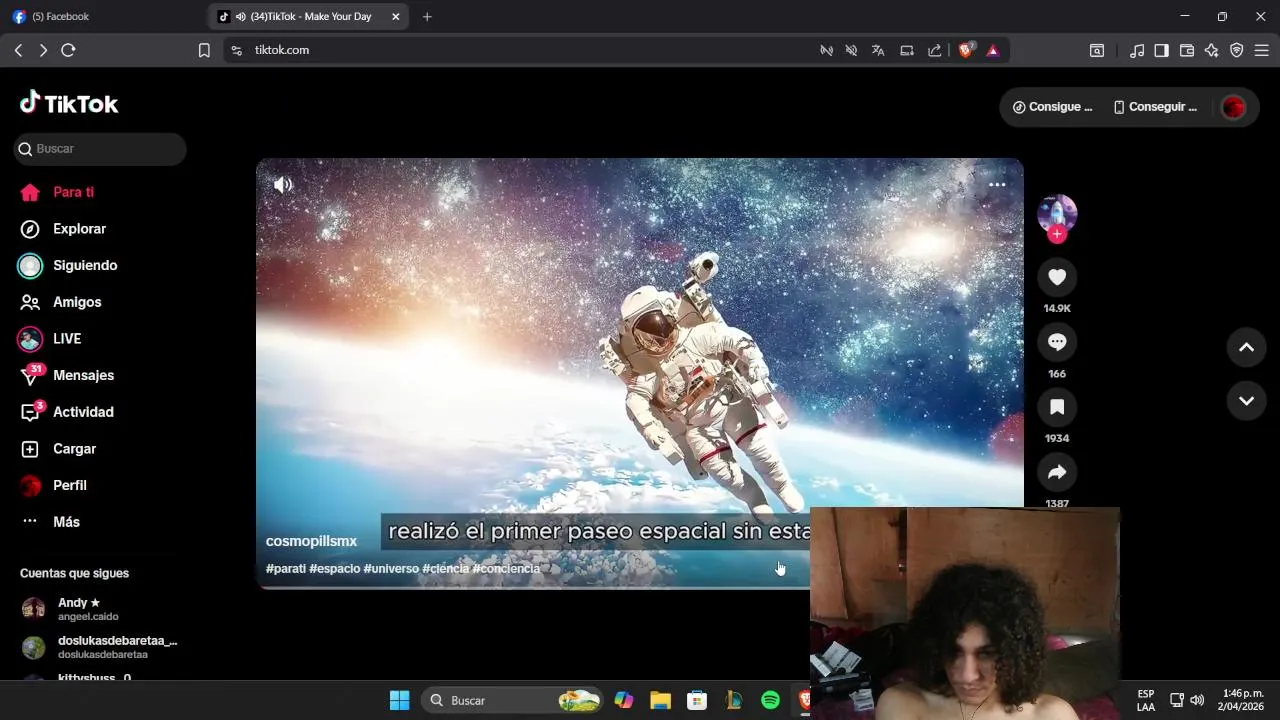
Task: Open the cosmopillsmx creator avatar
Action: click(x=1057, y=213)
